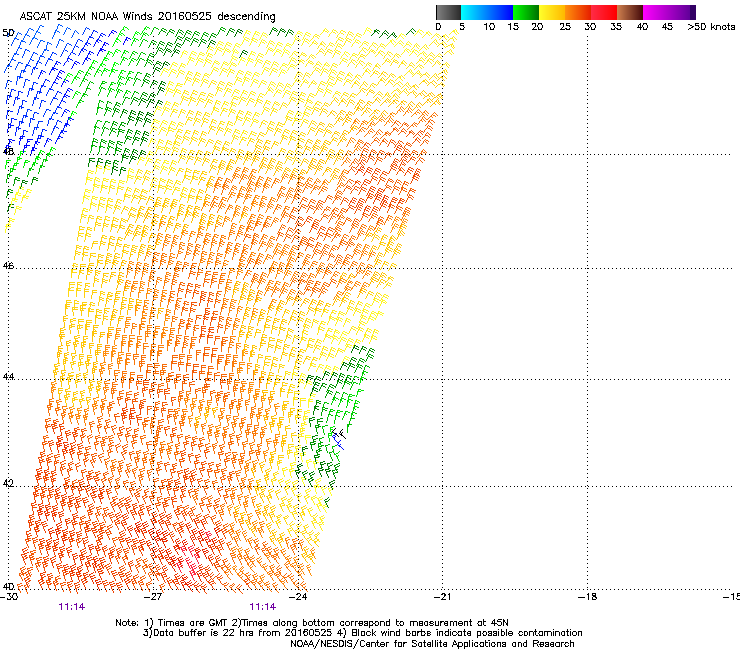Click the cyan-blue 5-15 knots legend band
The image size is (740, 650).
point(487,12)
